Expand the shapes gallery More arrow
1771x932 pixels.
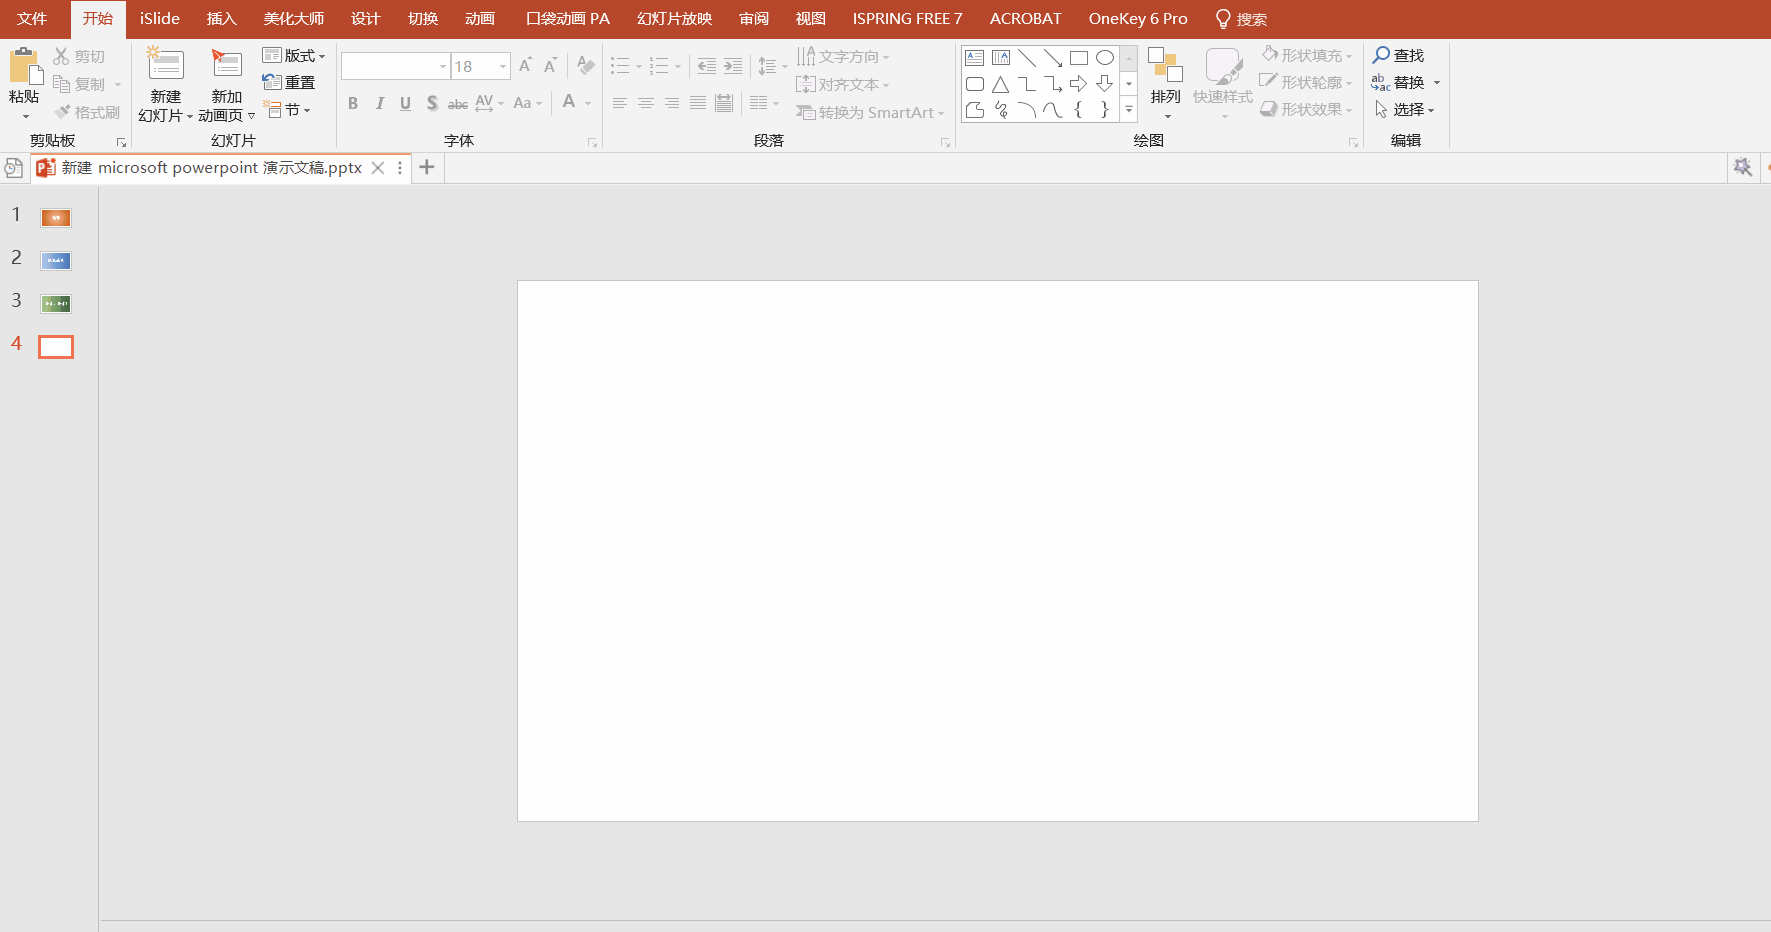click(1129, 110)
